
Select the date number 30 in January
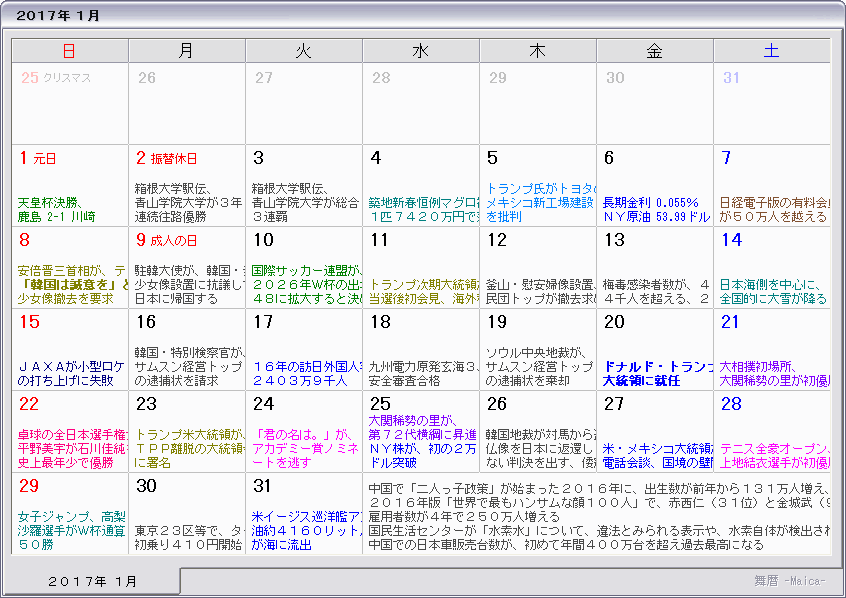(146, 486)
